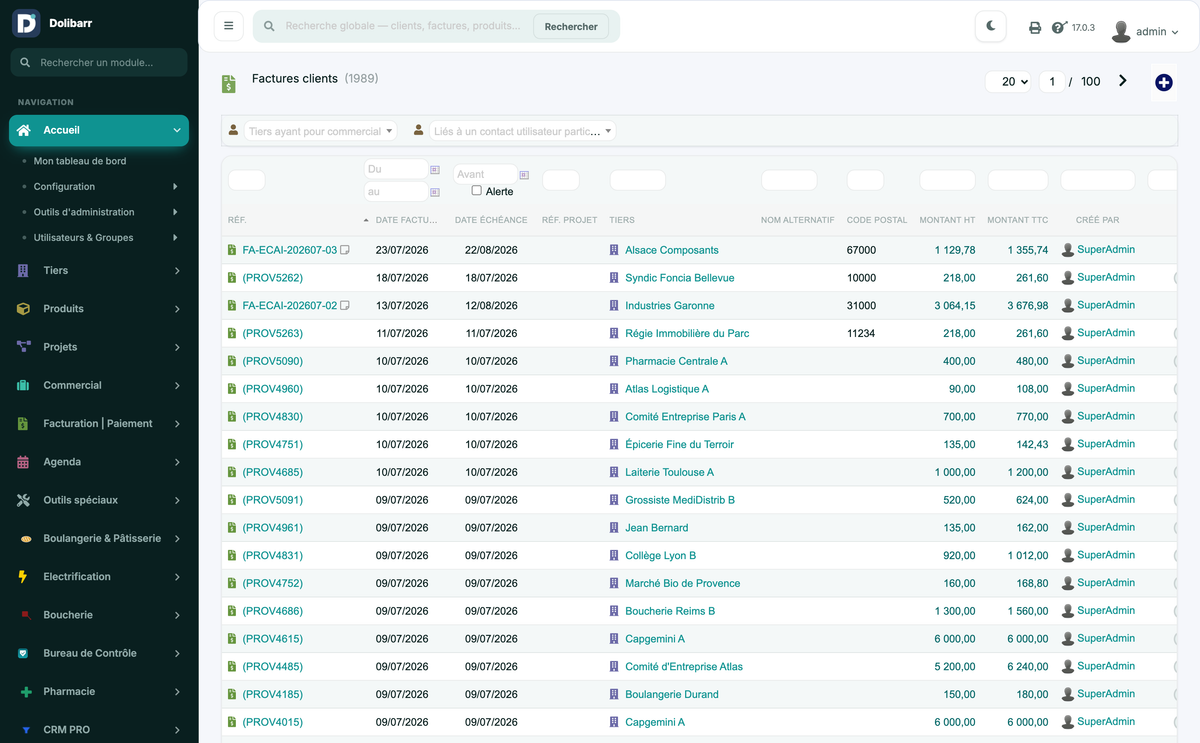Viewport: 1200px width, 743px height.
Task: Click the Produits box icon in sidebar
Action: (23, 309)
